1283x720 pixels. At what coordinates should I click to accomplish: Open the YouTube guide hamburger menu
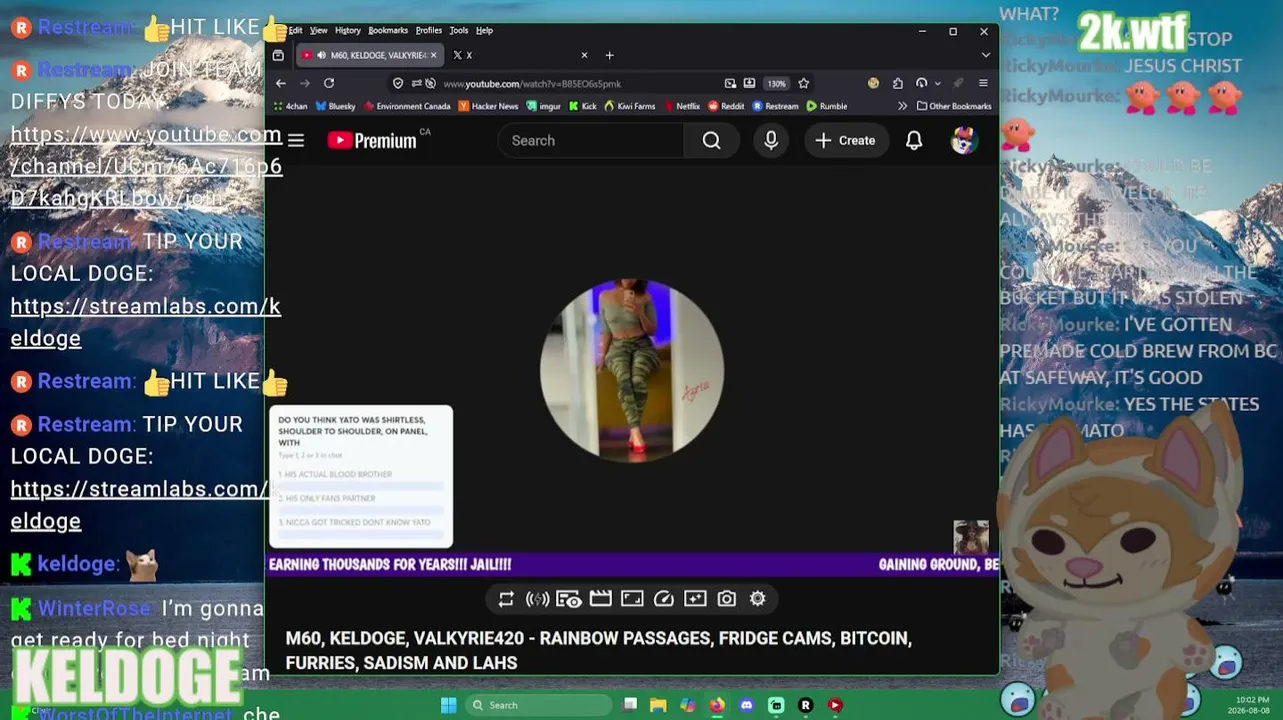pyautogui.click(x=296, y=141)
